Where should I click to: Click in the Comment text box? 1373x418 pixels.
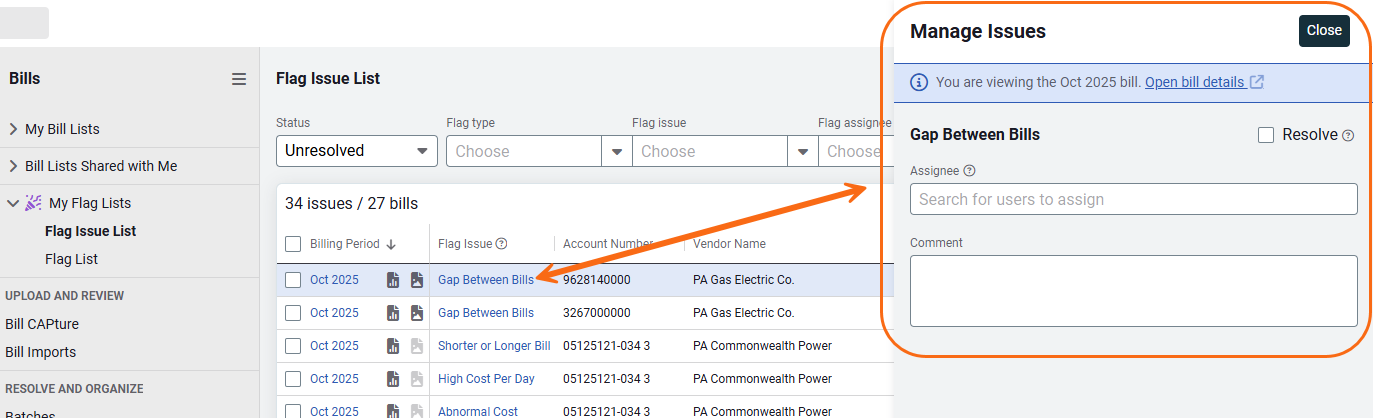tap(1133, 290)
